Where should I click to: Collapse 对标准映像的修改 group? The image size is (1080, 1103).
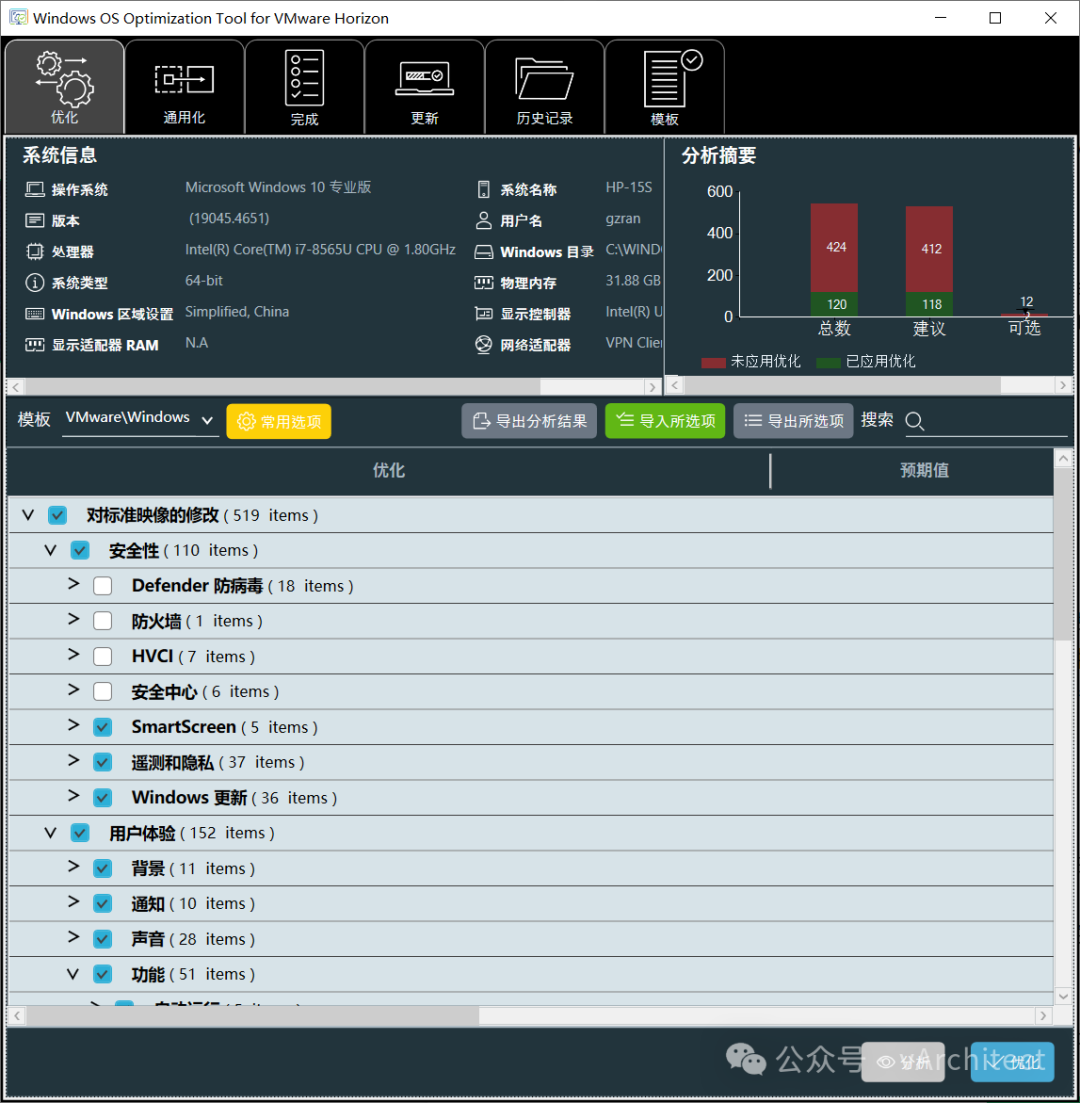point(28,515)
